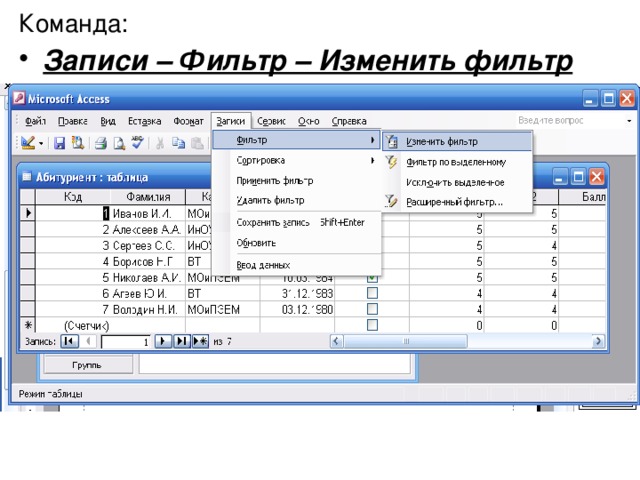Click cell Алексеев А.А.
The width and height of the screenshot is (640, 480).
click(x=147, y=230)
